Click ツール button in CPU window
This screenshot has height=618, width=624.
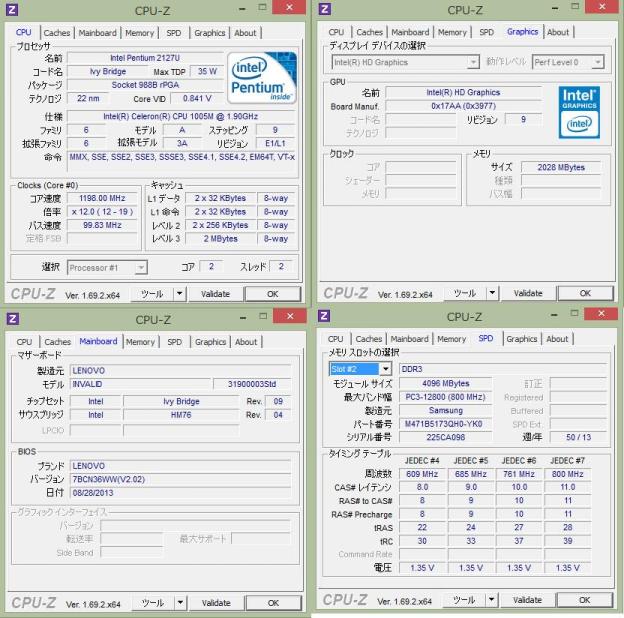(x=152, y=294)
